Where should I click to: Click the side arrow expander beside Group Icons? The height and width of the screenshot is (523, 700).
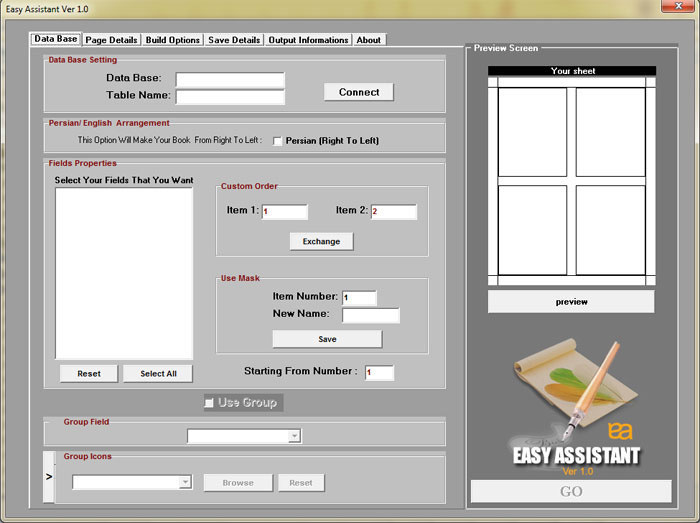(49, 477)
